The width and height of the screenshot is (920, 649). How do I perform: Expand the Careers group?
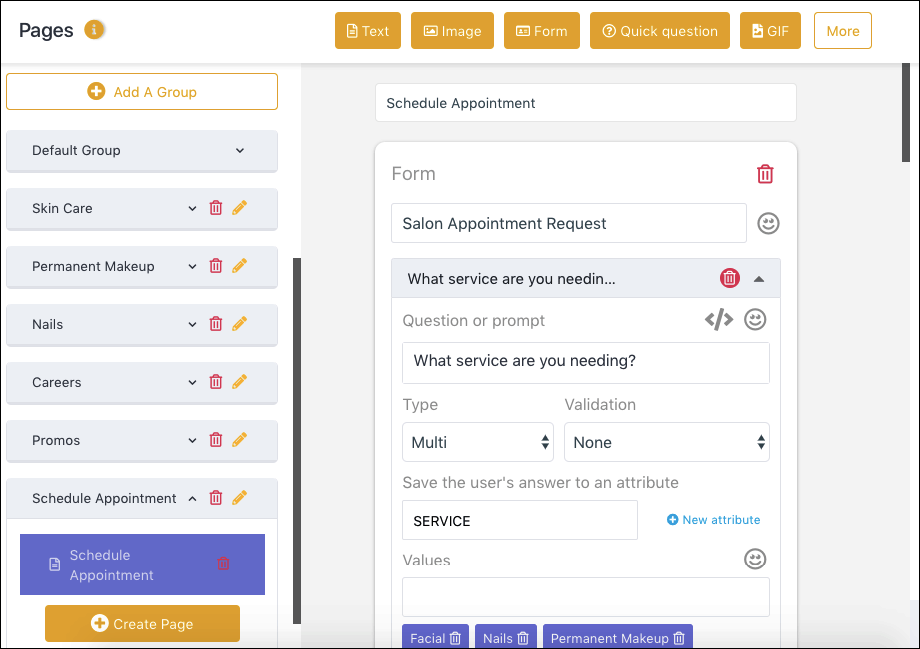tap(192, 383)
